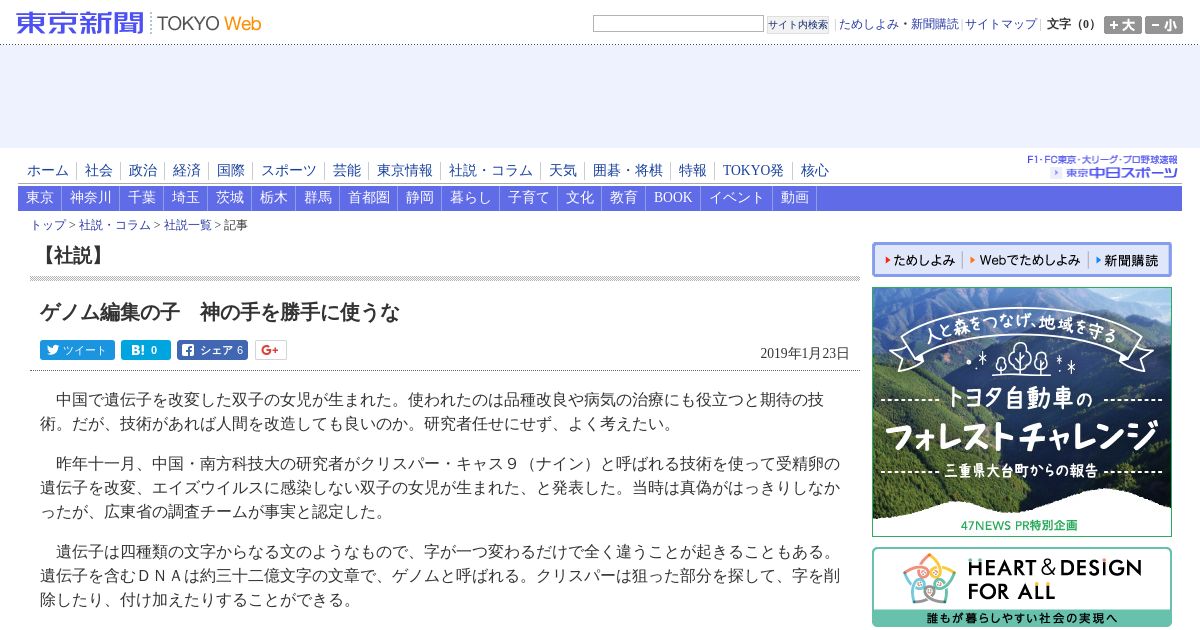Increase text size with +大 button

tap(1122, 25)
